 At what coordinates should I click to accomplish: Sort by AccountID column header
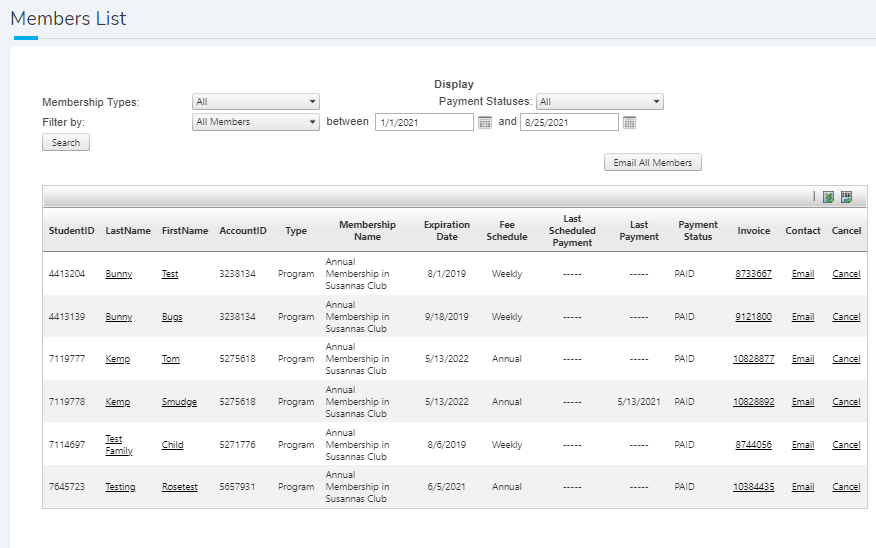pos(243,231)
